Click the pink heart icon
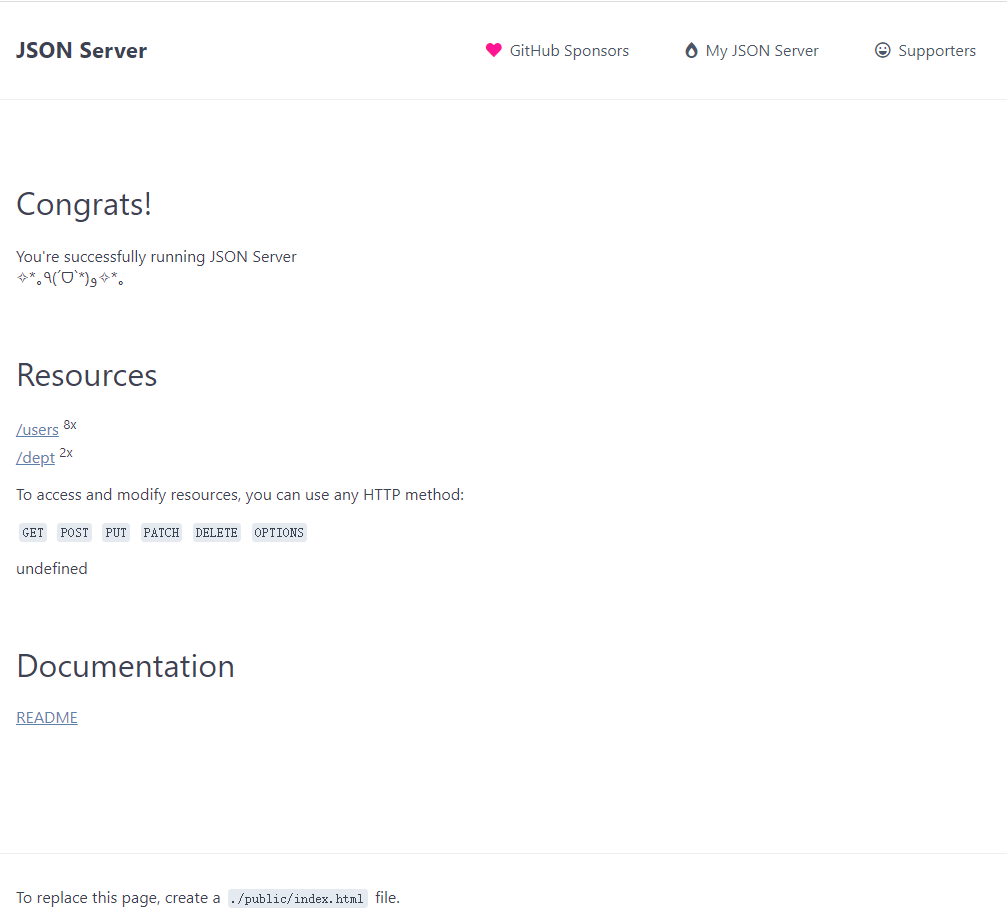This screenshot has height=919, width=1007. [493, 50]
